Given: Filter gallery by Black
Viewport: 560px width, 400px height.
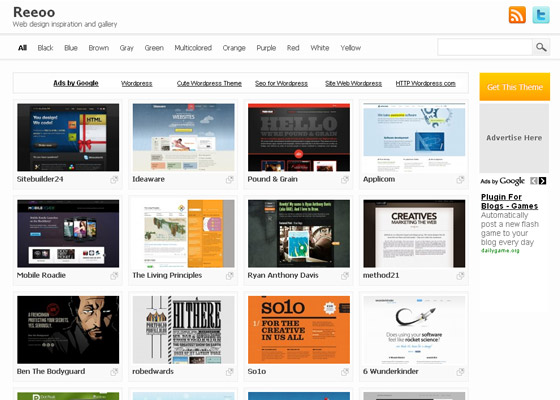Looking at the screenshot, I should click(x=45, y=48).
